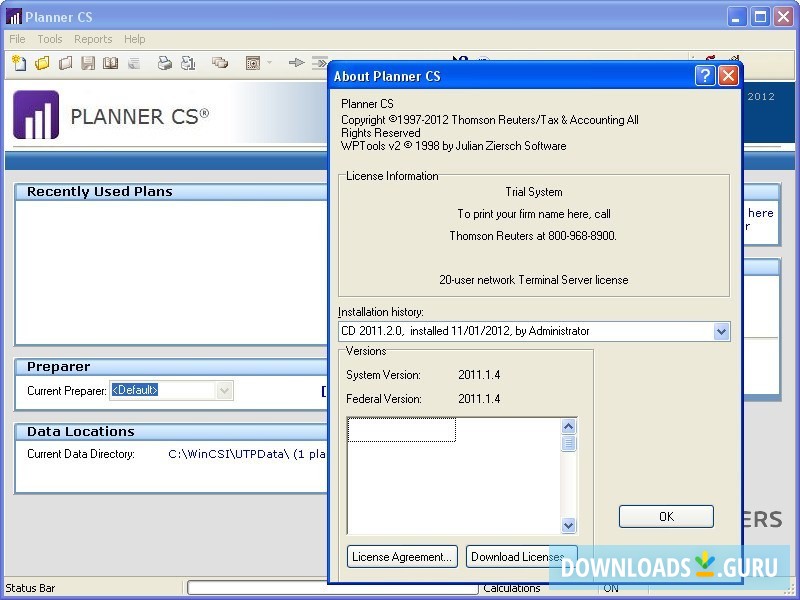800x600 pixels.
Task: Open the File menu
Action: coord(16,39)
